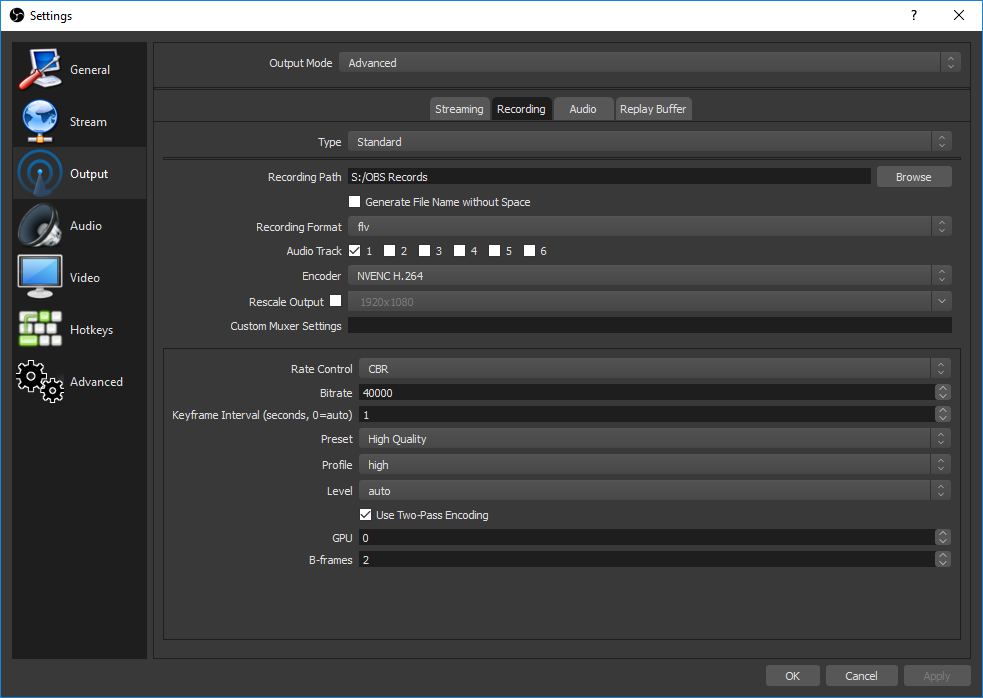Click the Keyframe Interval spinner arrows
This screenshot has height=698, width=983.
(x=942, y=414)
